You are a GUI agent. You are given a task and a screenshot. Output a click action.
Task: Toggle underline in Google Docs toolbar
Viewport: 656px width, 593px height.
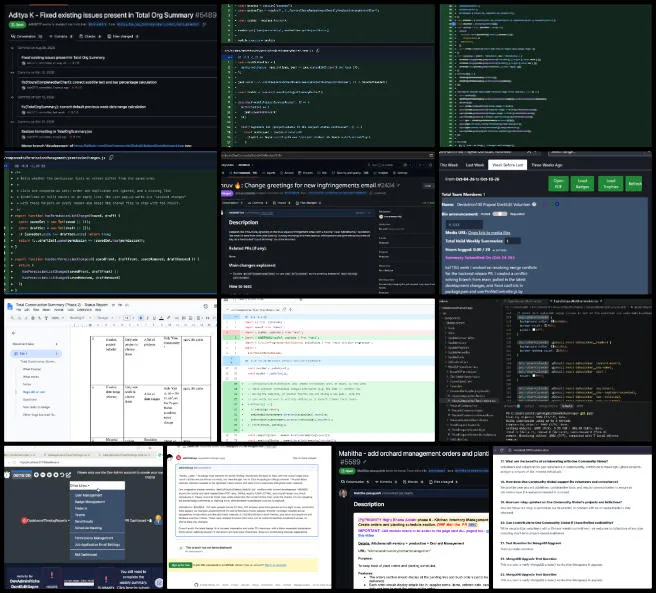click(x=154, y=318)
